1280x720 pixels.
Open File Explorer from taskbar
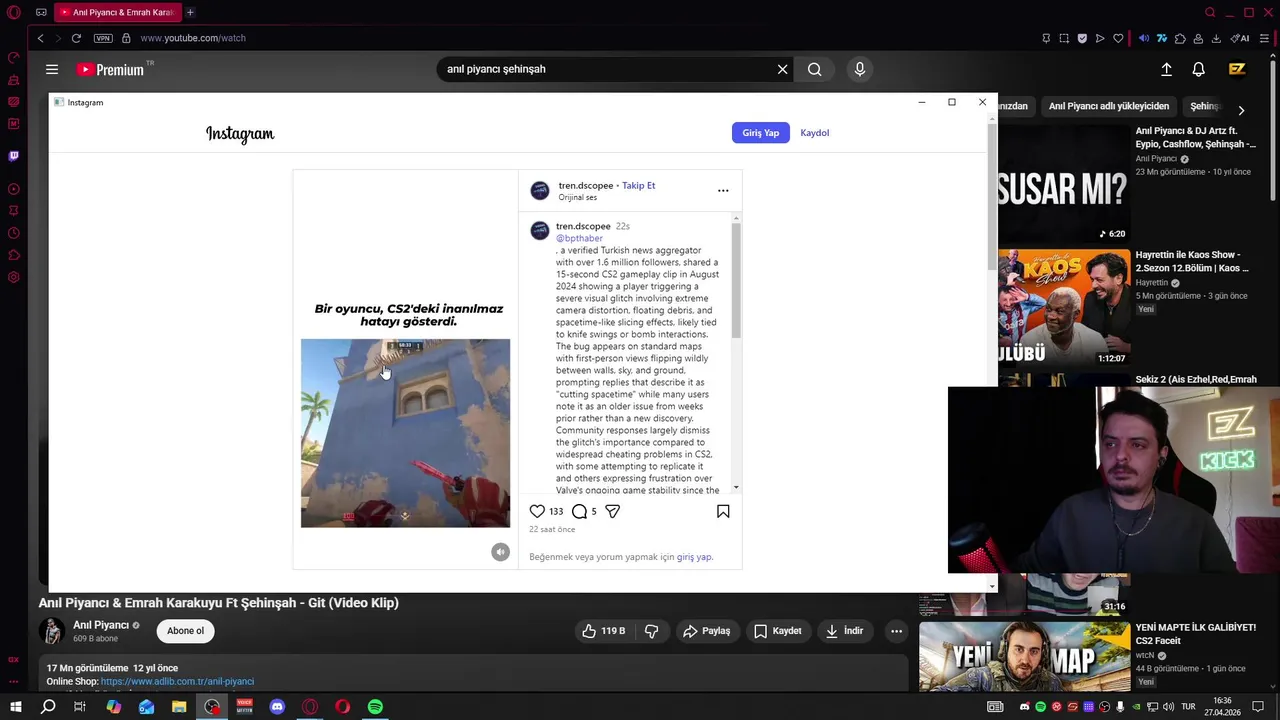pos(179,707)
